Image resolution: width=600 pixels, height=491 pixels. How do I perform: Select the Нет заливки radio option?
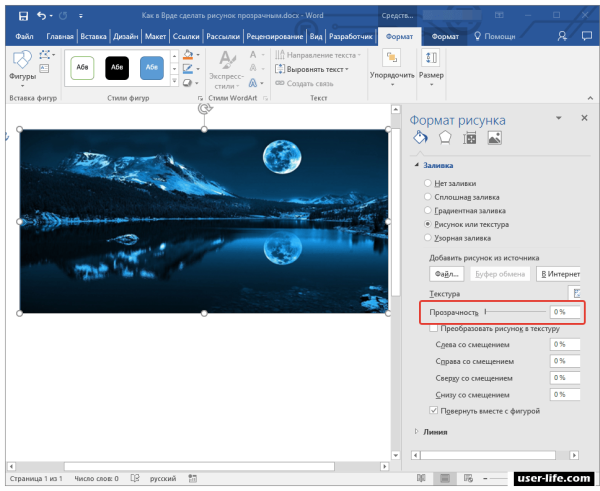429,183
